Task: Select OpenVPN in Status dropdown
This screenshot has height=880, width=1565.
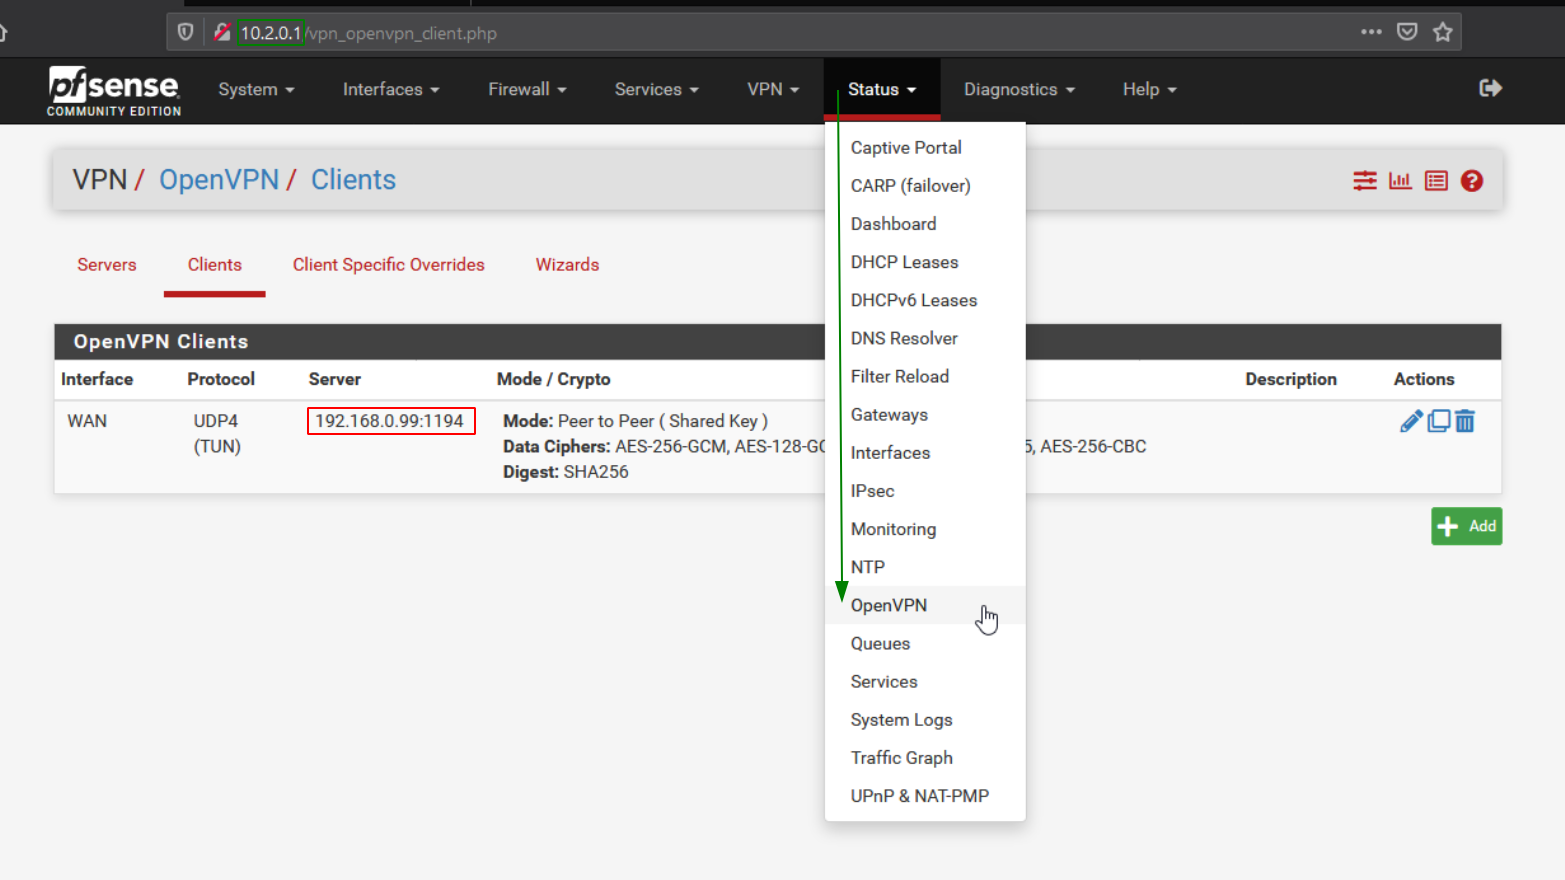Action: tap(925, 605)
